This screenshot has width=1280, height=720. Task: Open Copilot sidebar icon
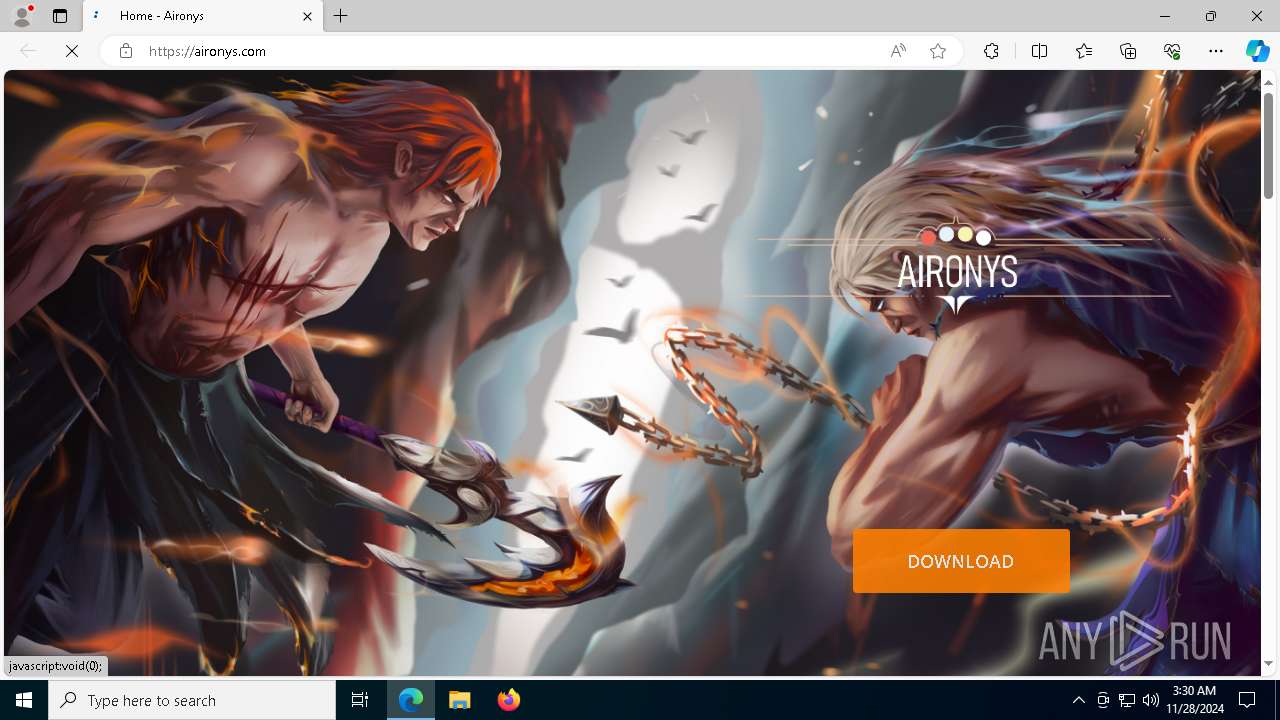tap(1257, 51)
